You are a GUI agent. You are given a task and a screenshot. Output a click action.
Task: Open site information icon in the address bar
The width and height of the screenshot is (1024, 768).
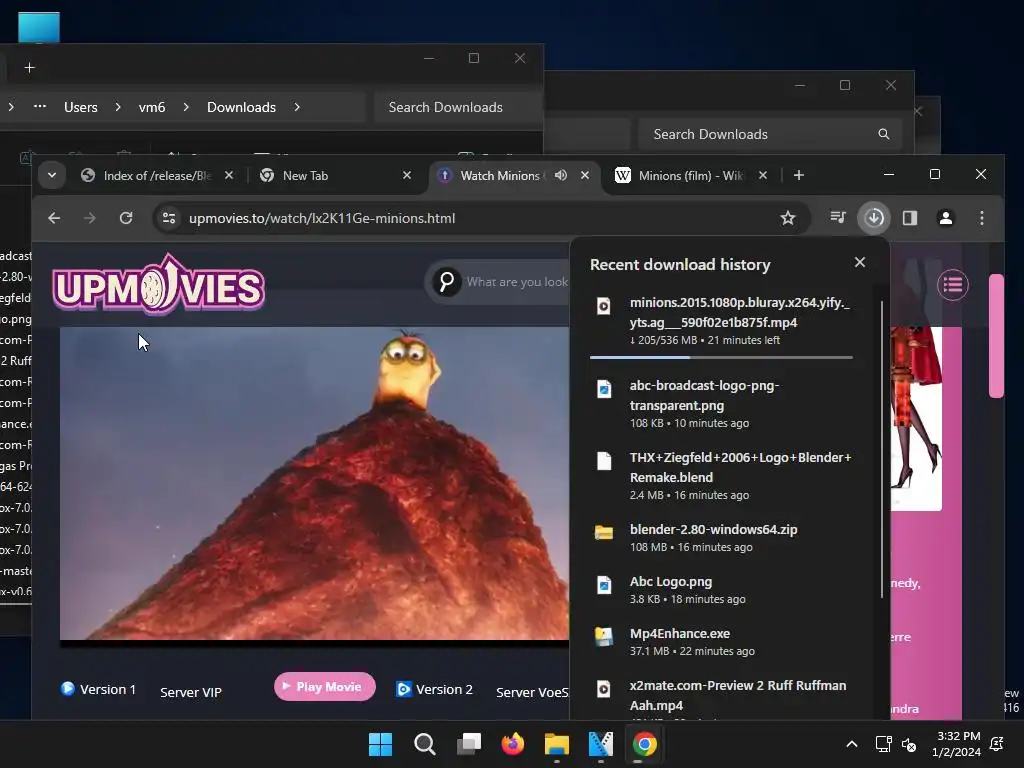pos(169,218)
